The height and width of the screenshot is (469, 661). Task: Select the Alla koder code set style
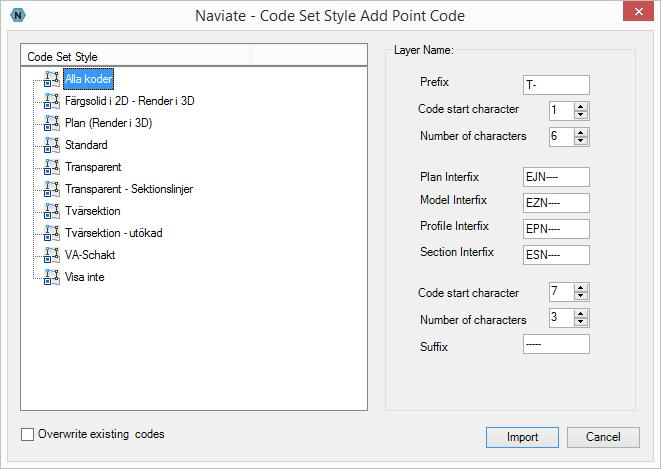[x=89, y=79]
